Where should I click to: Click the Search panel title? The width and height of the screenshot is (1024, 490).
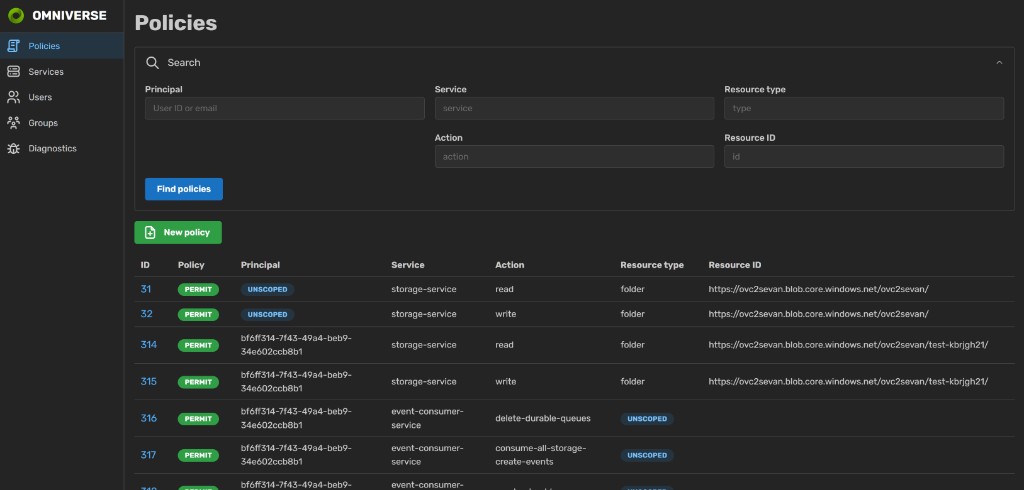[x=184, y=63]
